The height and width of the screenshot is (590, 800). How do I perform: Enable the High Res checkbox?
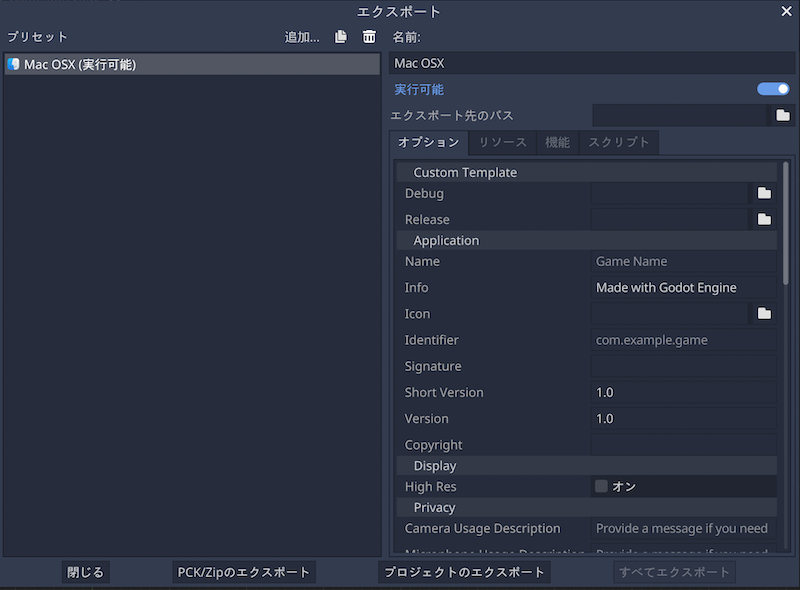(x=601, y=487)
